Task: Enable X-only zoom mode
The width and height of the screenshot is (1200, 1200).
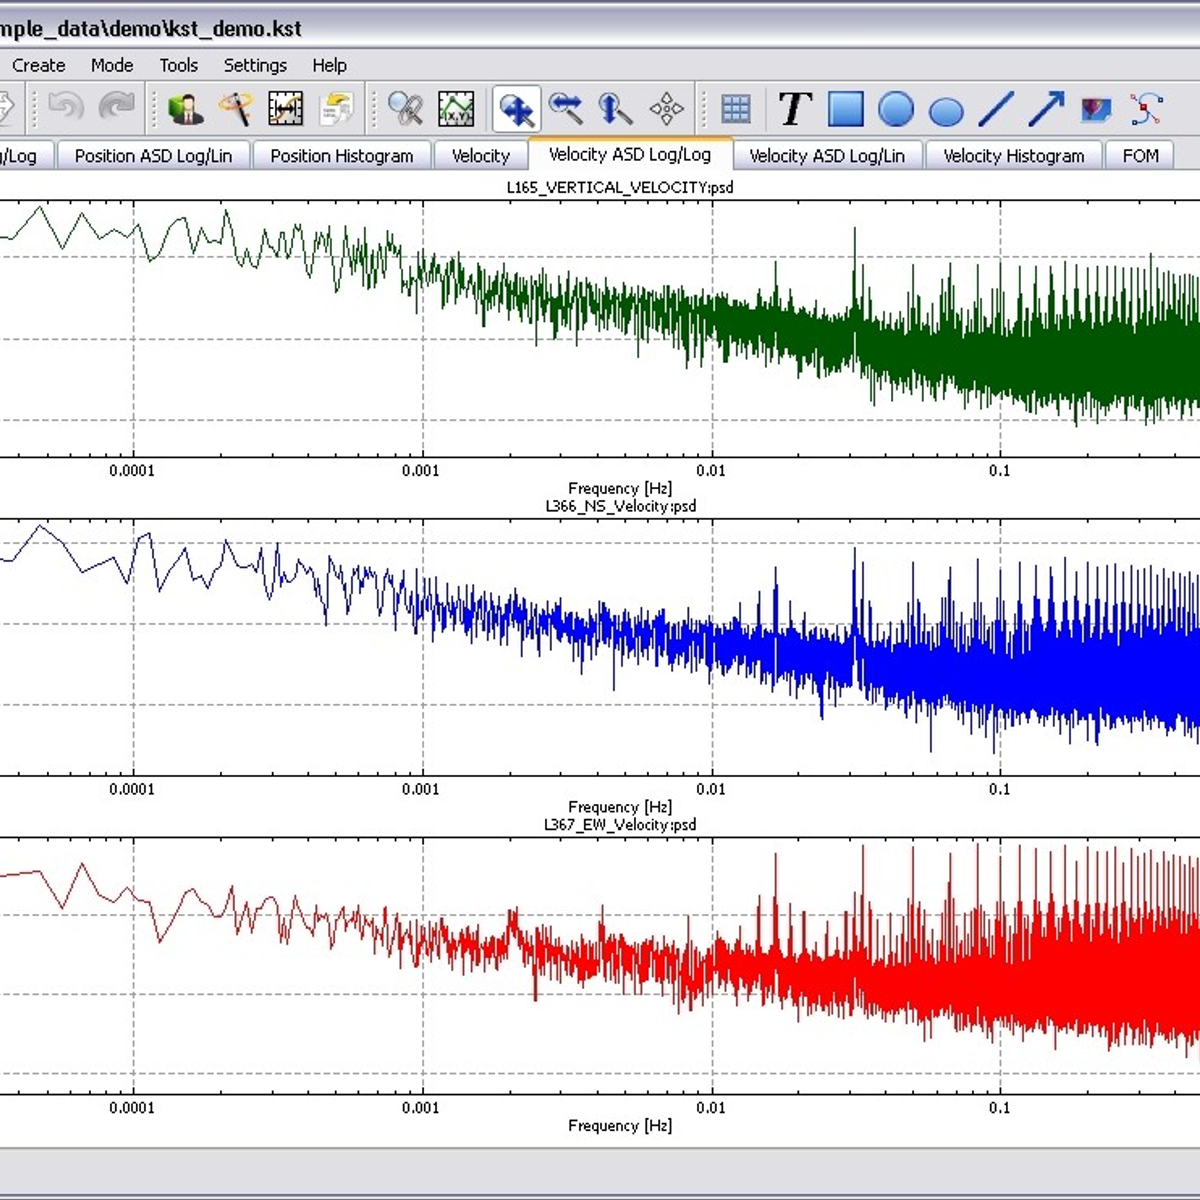Action: [565, 108]
